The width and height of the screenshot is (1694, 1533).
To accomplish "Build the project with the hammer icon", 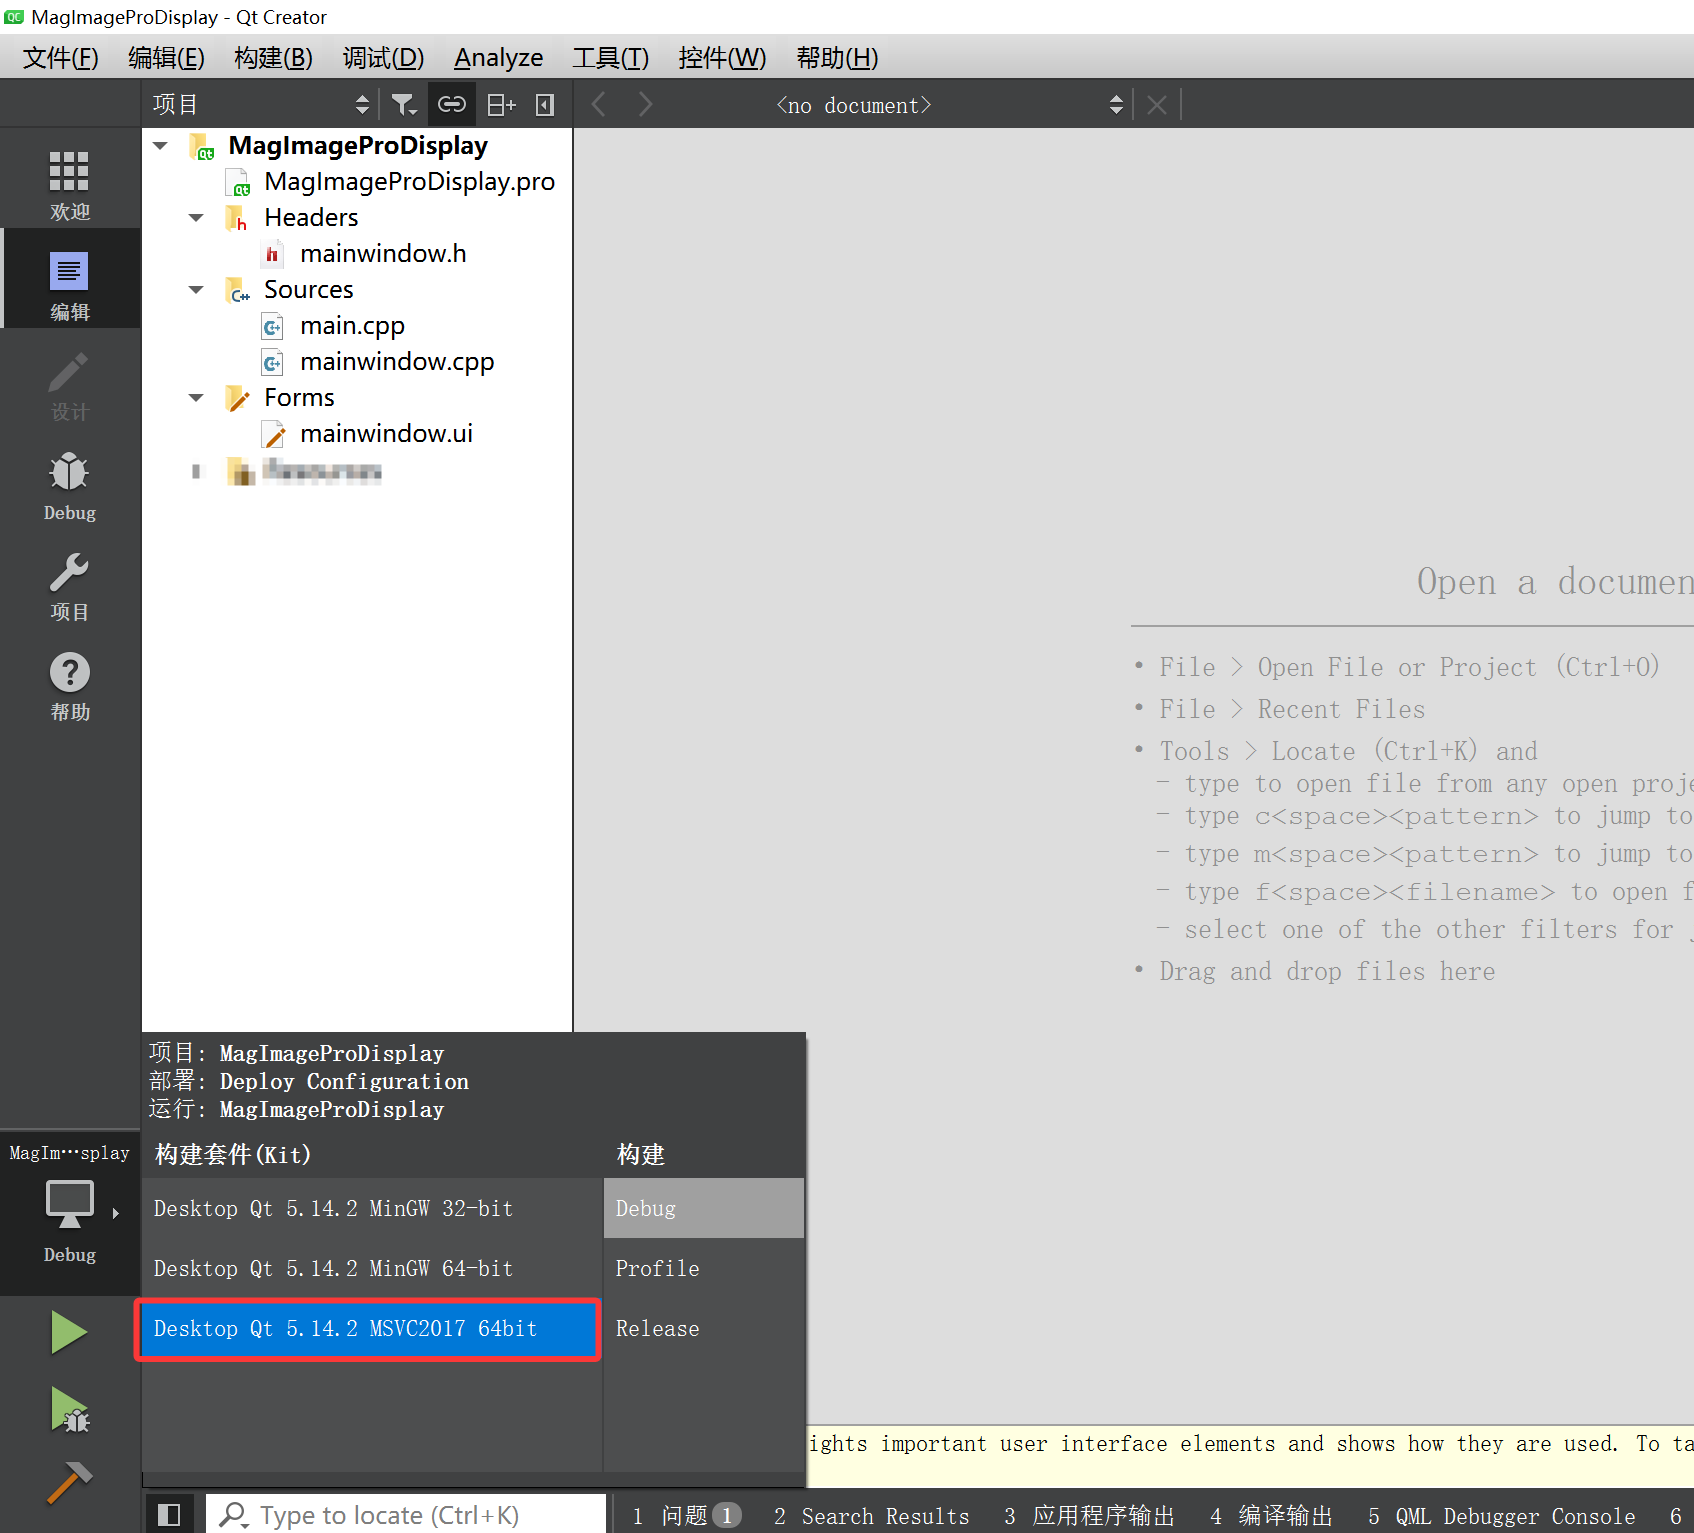I will pyautogui.click(x=69, y=1484).
